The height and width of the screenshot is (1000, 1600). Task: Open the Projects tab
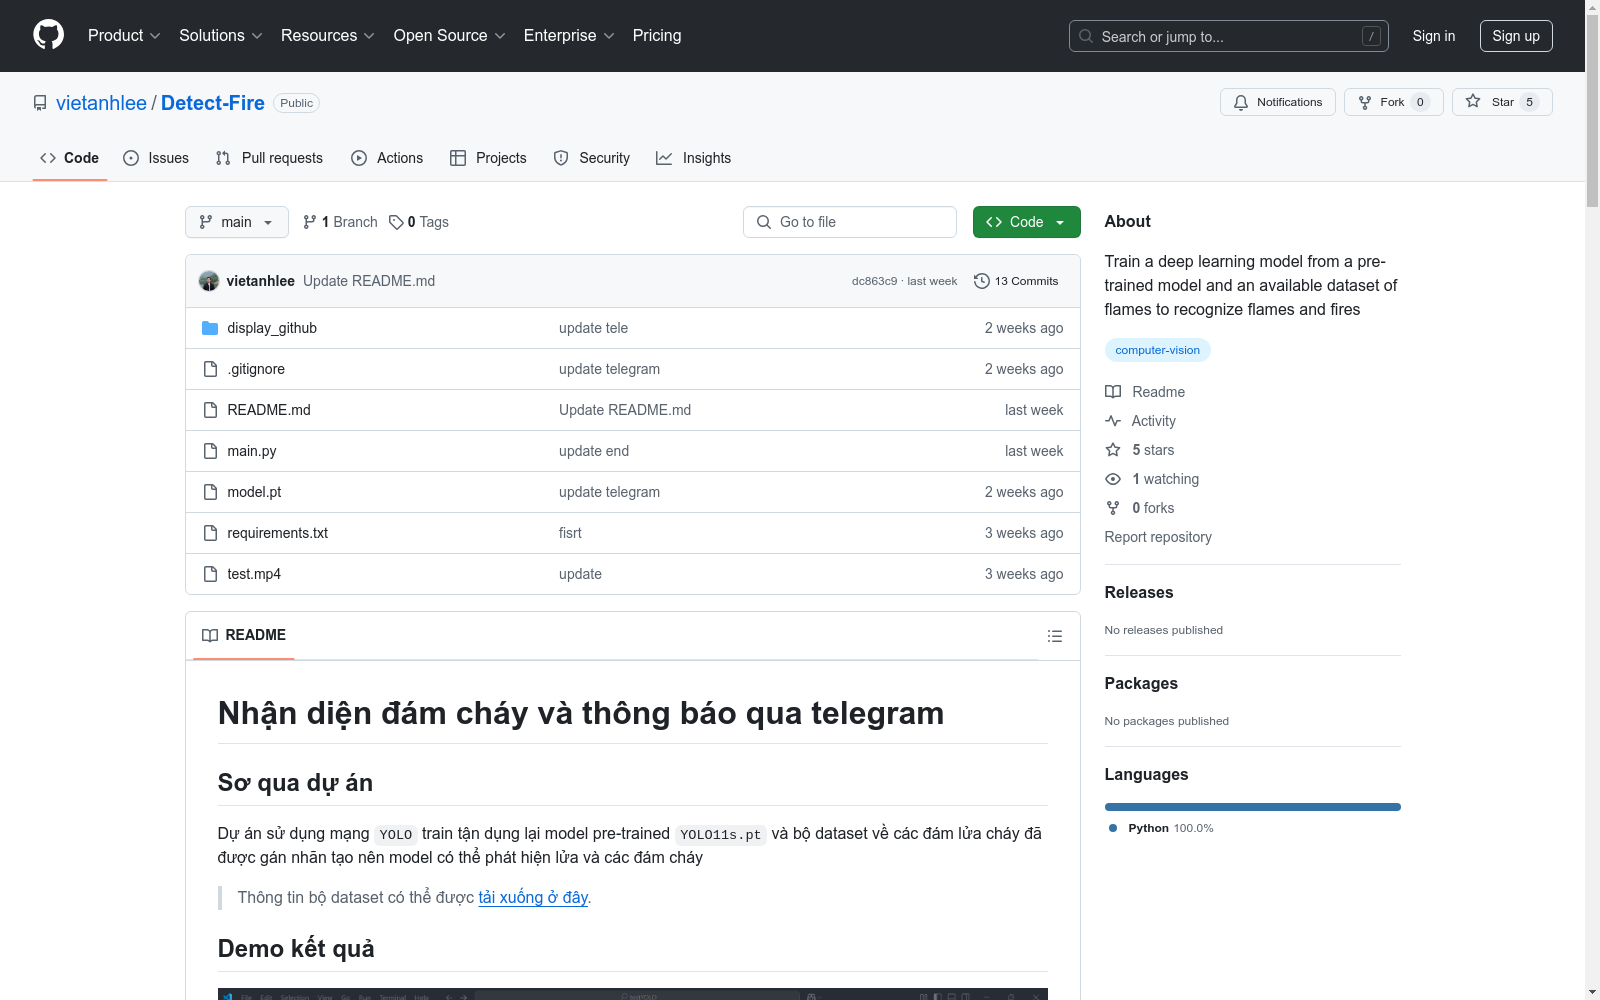tap(488, 158)
